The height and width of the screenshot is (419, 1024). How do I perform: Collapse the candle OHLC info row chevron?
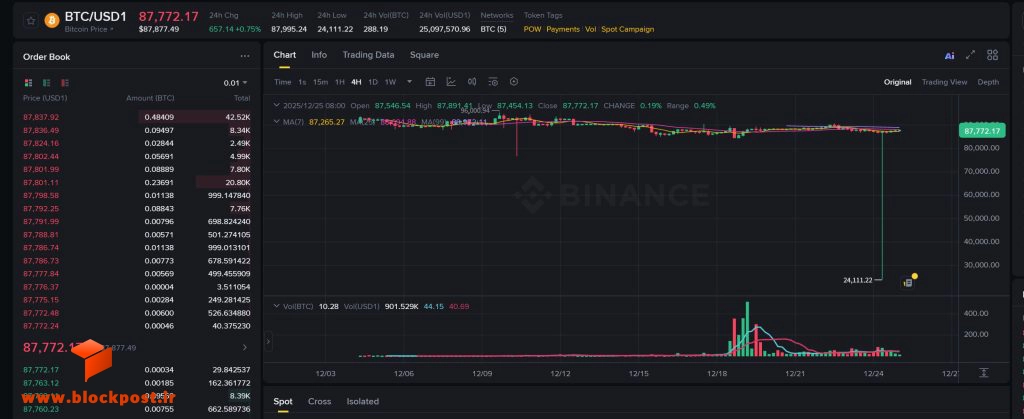276,105
